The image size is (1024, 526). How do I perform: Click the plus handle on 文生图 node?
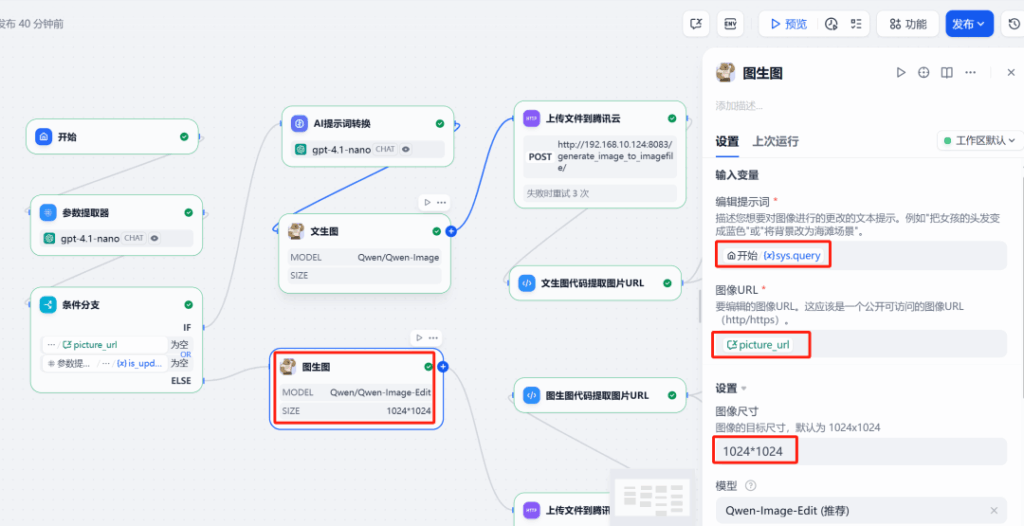[x=451, y=231]
